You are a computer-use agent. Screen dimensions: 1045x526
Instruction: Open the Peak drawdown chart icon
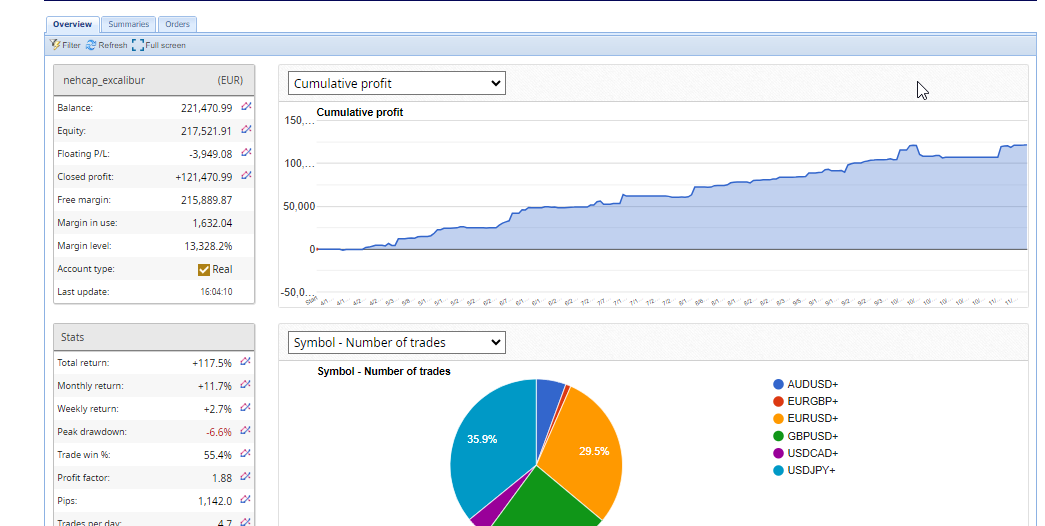tap(246, 431)
